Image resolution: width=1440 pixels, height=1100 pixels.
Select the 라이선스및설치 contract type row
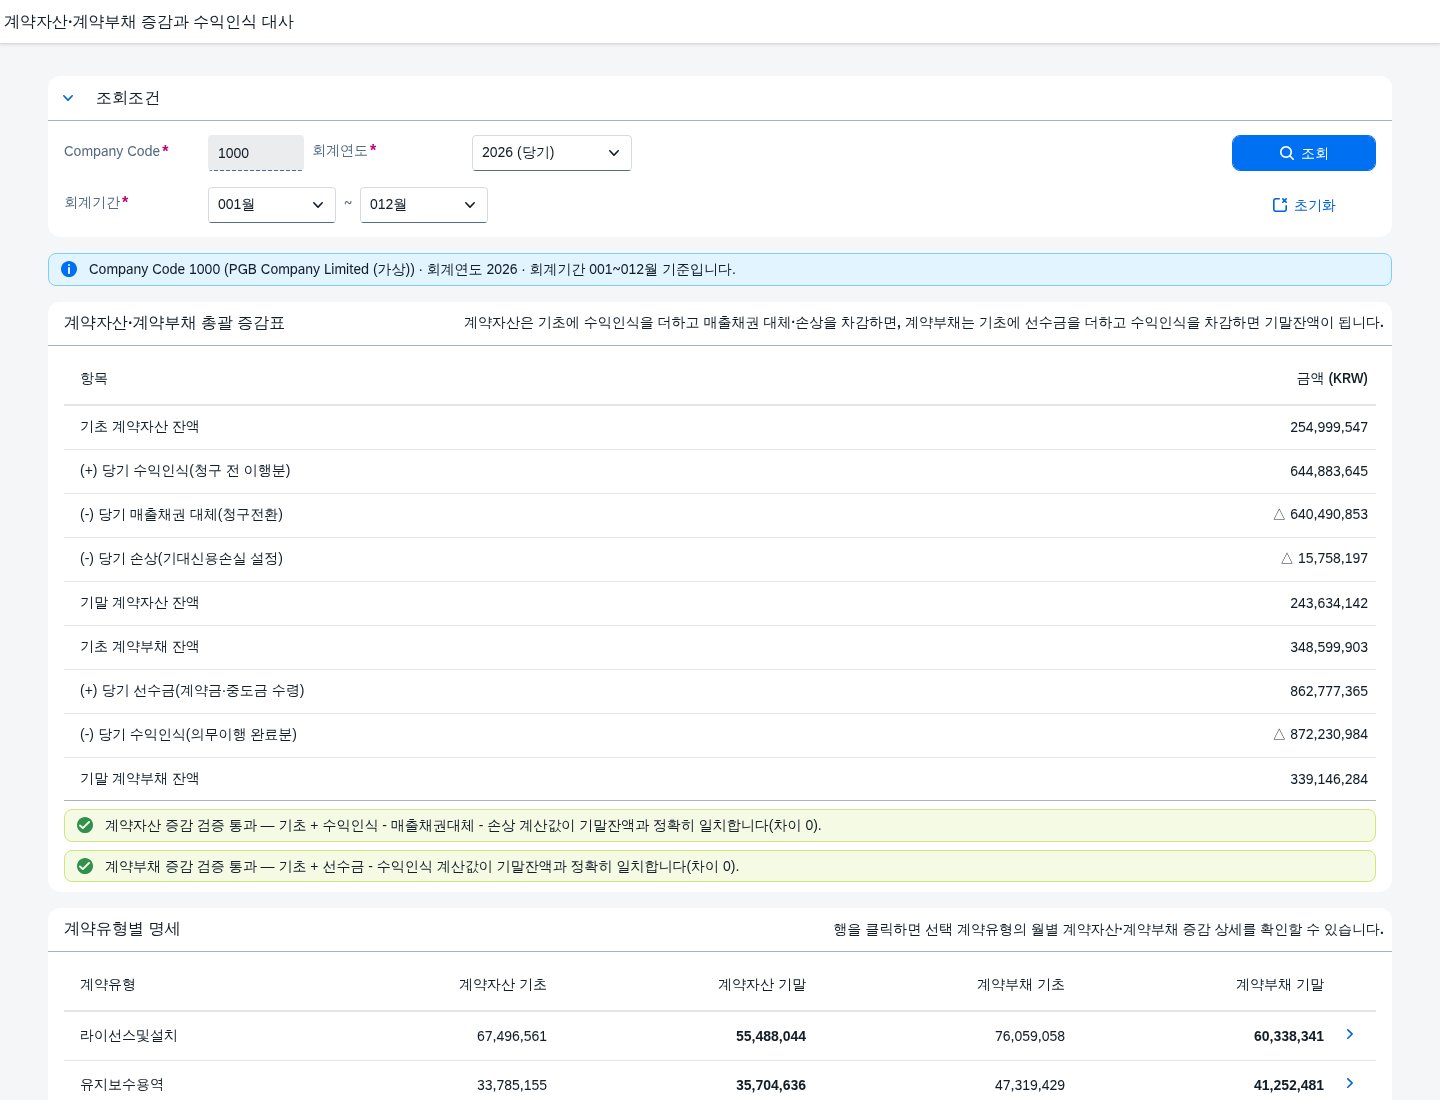(720, 1036)
